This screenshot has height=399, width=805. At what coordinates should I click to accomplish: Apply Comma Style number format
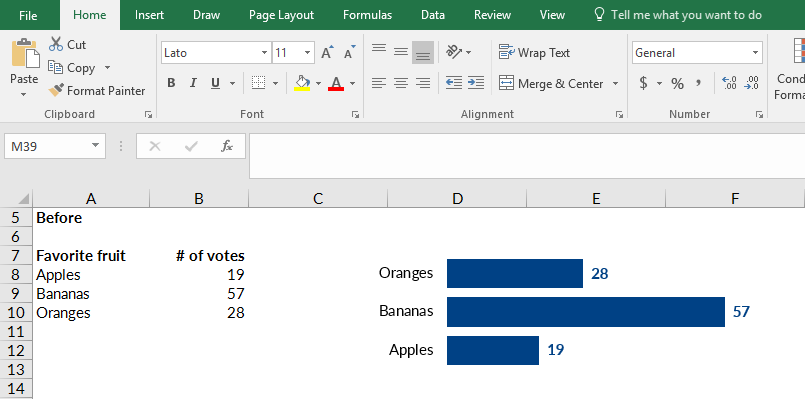698,82
